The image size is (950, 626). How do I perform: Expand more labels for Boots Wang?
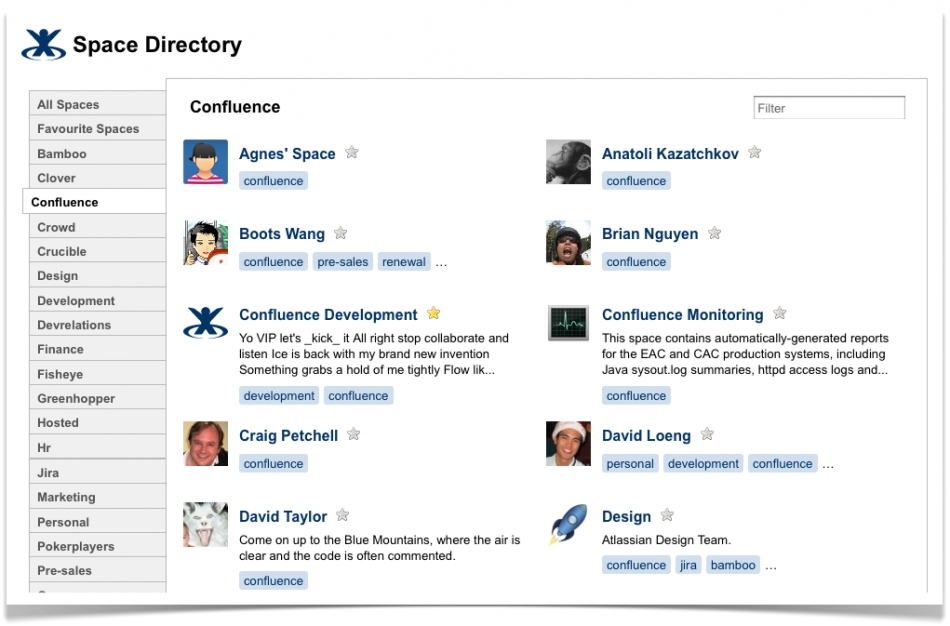tap(441, 264)
